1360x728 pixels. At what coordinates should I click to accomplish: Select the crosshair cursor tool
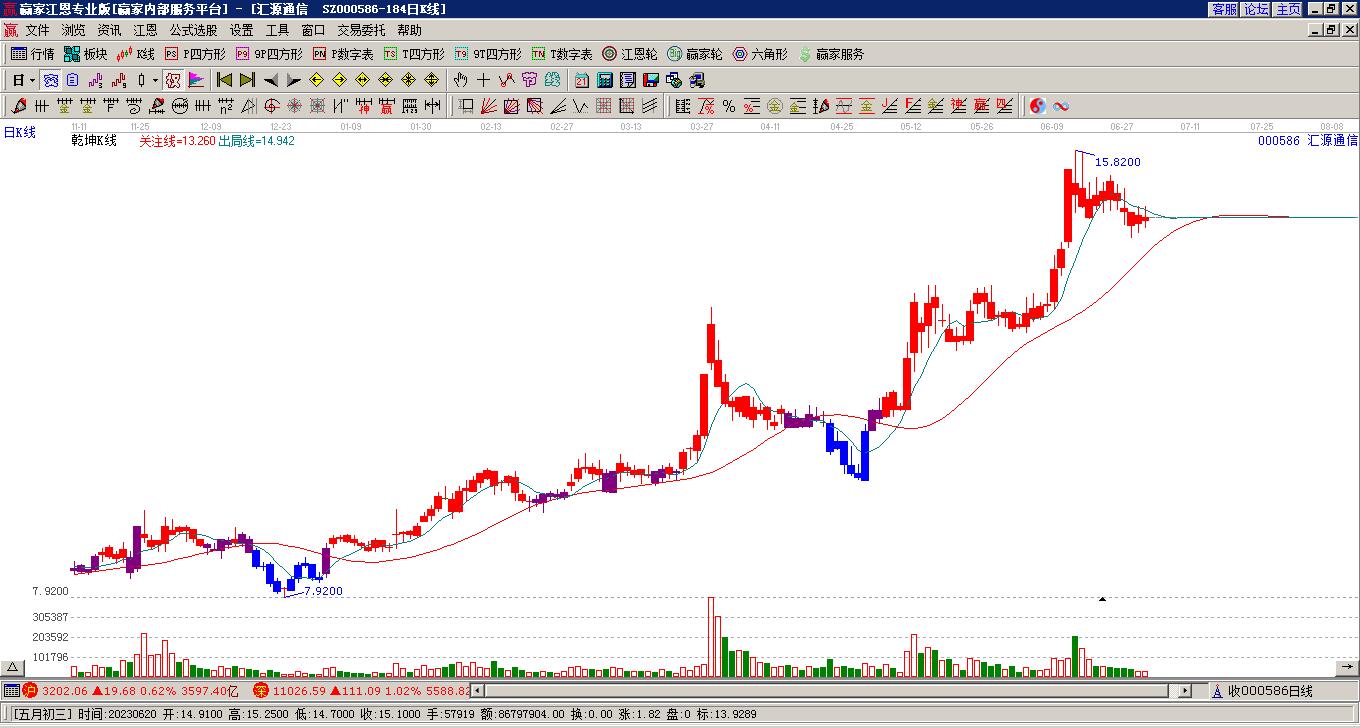483,80
